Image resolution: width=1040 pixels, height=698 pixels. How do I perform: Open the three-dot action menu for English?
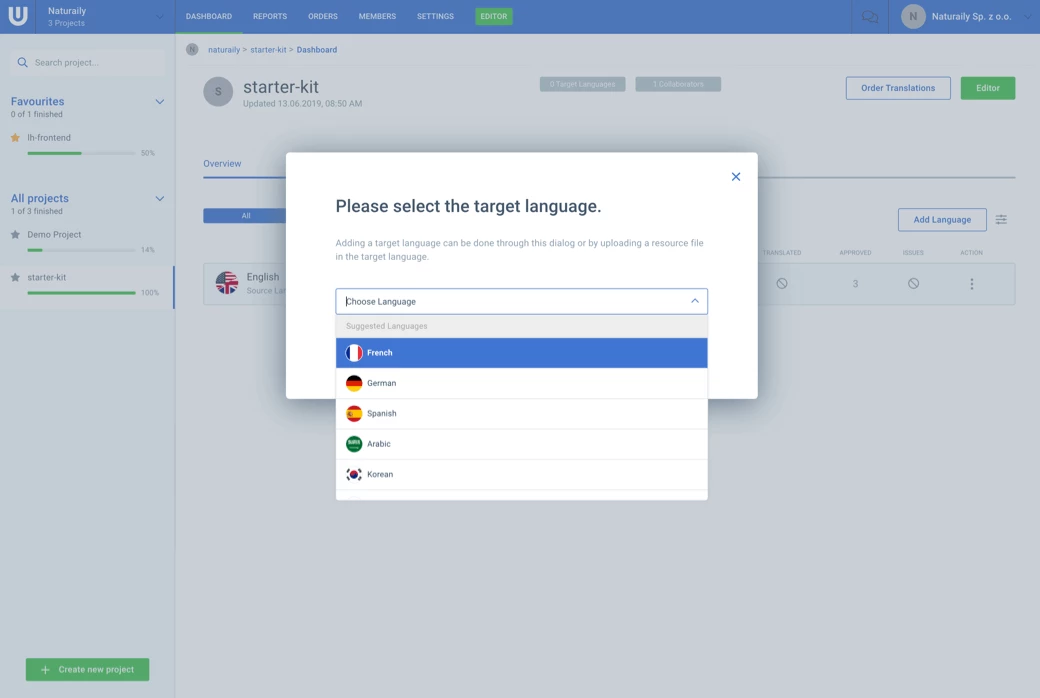pos(972,284)
